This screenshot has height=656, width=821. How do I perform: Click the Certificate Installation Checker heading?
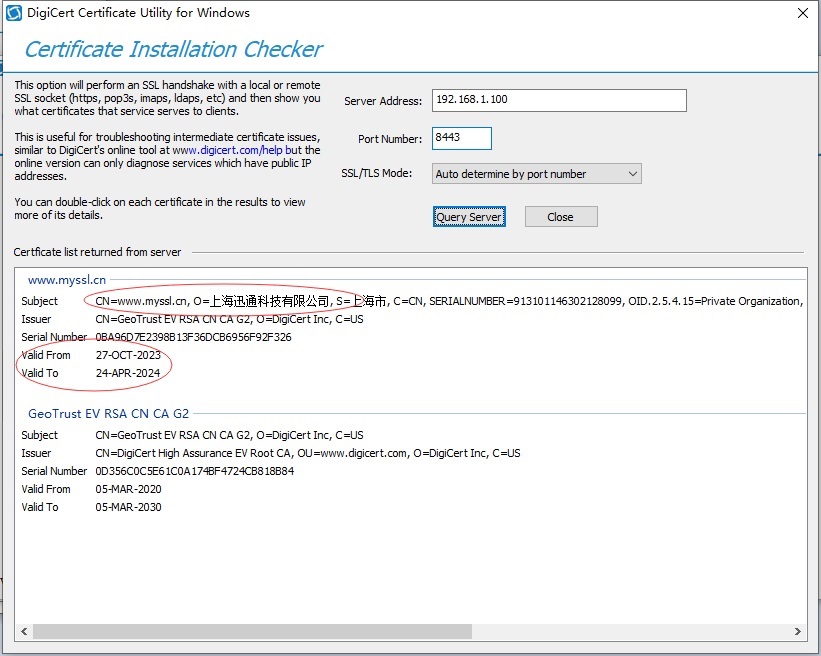(173, 49)
